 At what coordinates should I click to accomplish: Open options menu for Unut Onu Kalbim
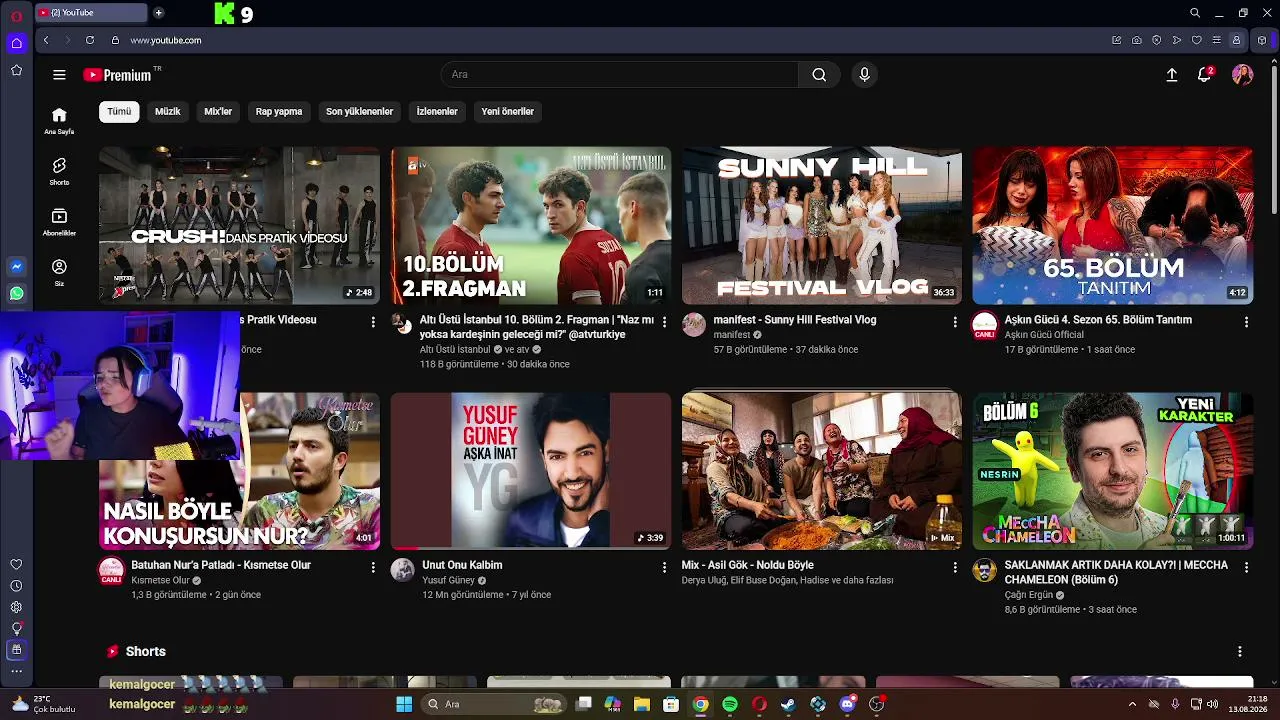coord(664,567)
